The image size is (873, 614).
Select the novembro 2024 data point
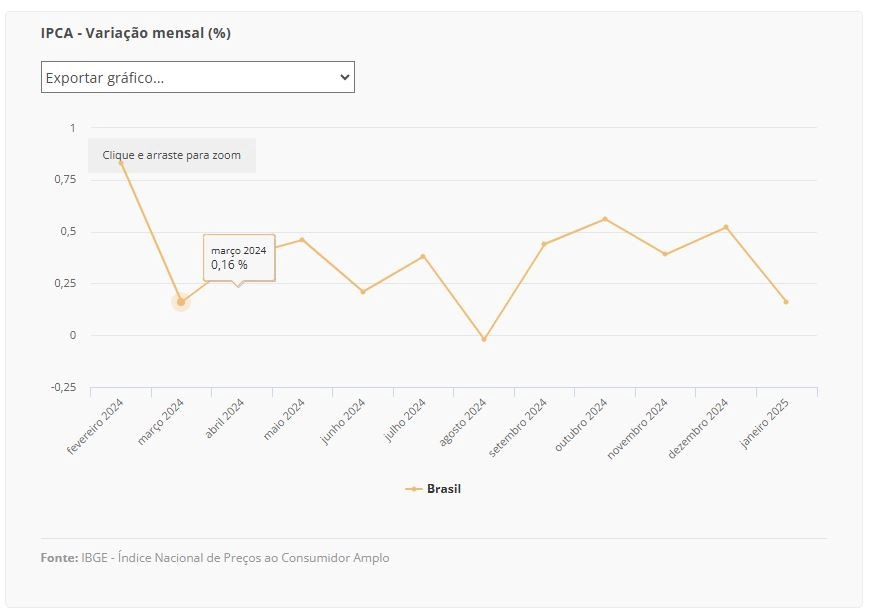665,254
